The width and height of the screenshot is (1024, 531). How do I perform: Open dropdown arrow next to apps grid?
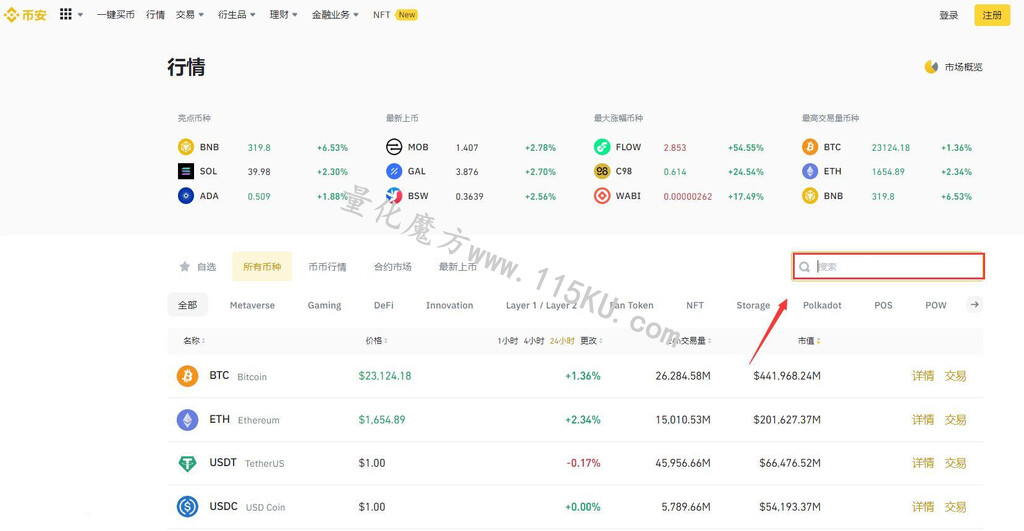80,14
